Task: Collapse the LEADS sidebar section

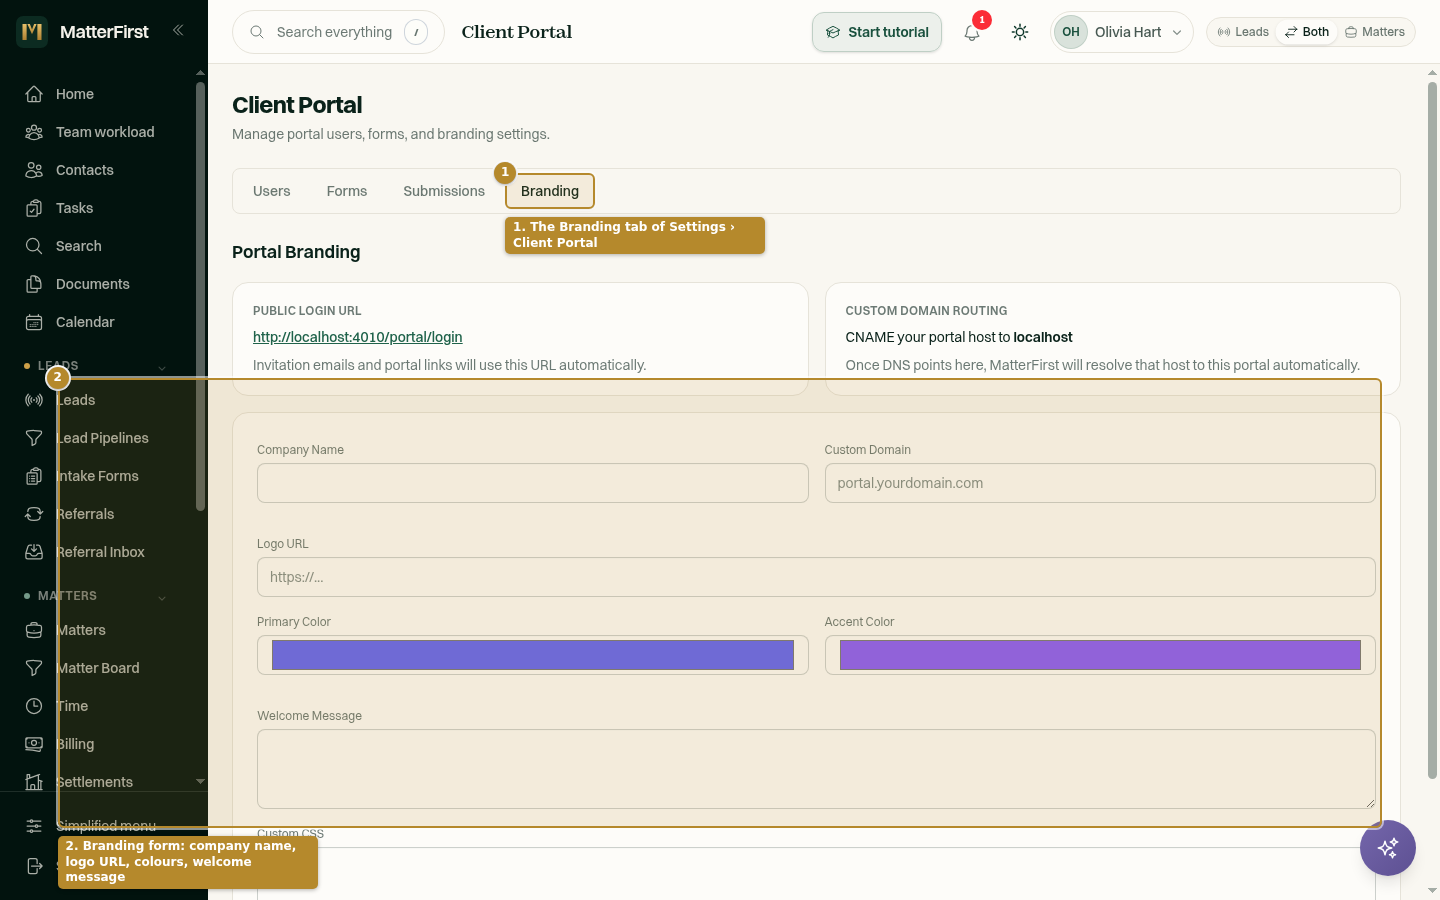Action: (x=162, y=367)
